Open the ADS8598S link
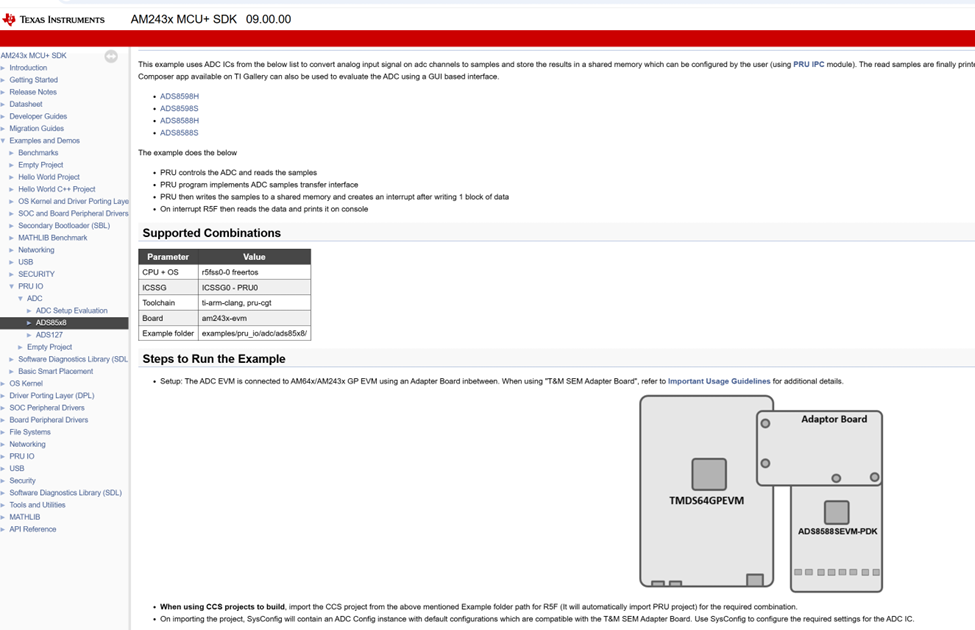 pyautogui.click(x=179, y=109)
